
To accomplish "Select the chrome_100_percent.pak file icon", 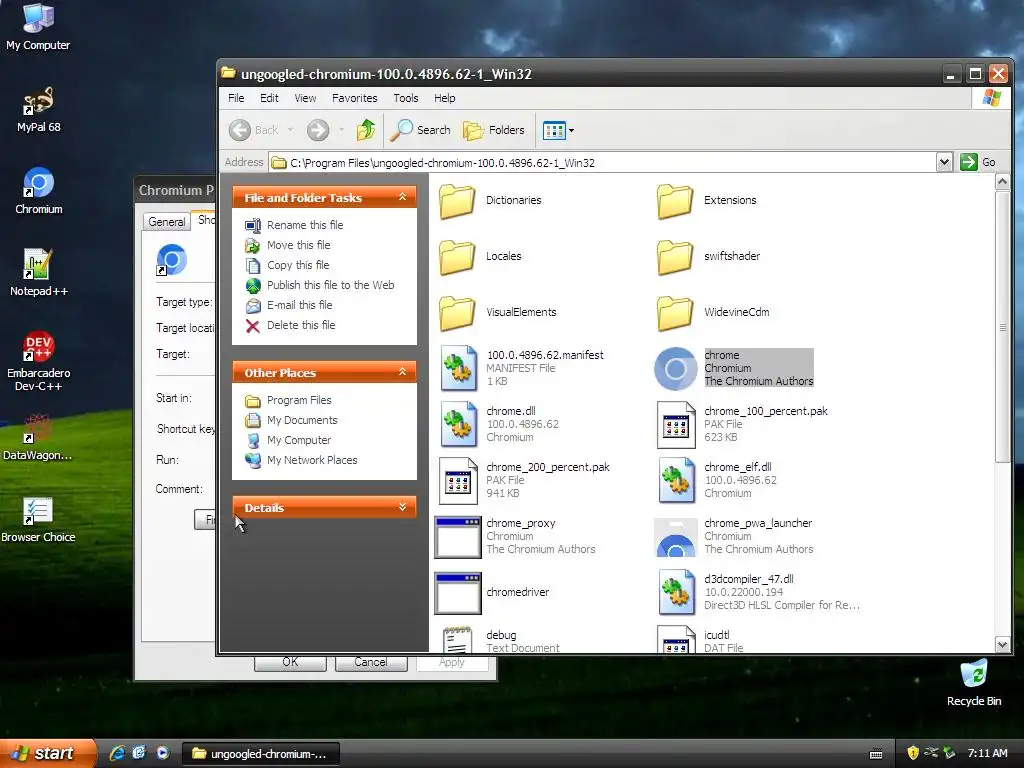I will click(676, 424).
